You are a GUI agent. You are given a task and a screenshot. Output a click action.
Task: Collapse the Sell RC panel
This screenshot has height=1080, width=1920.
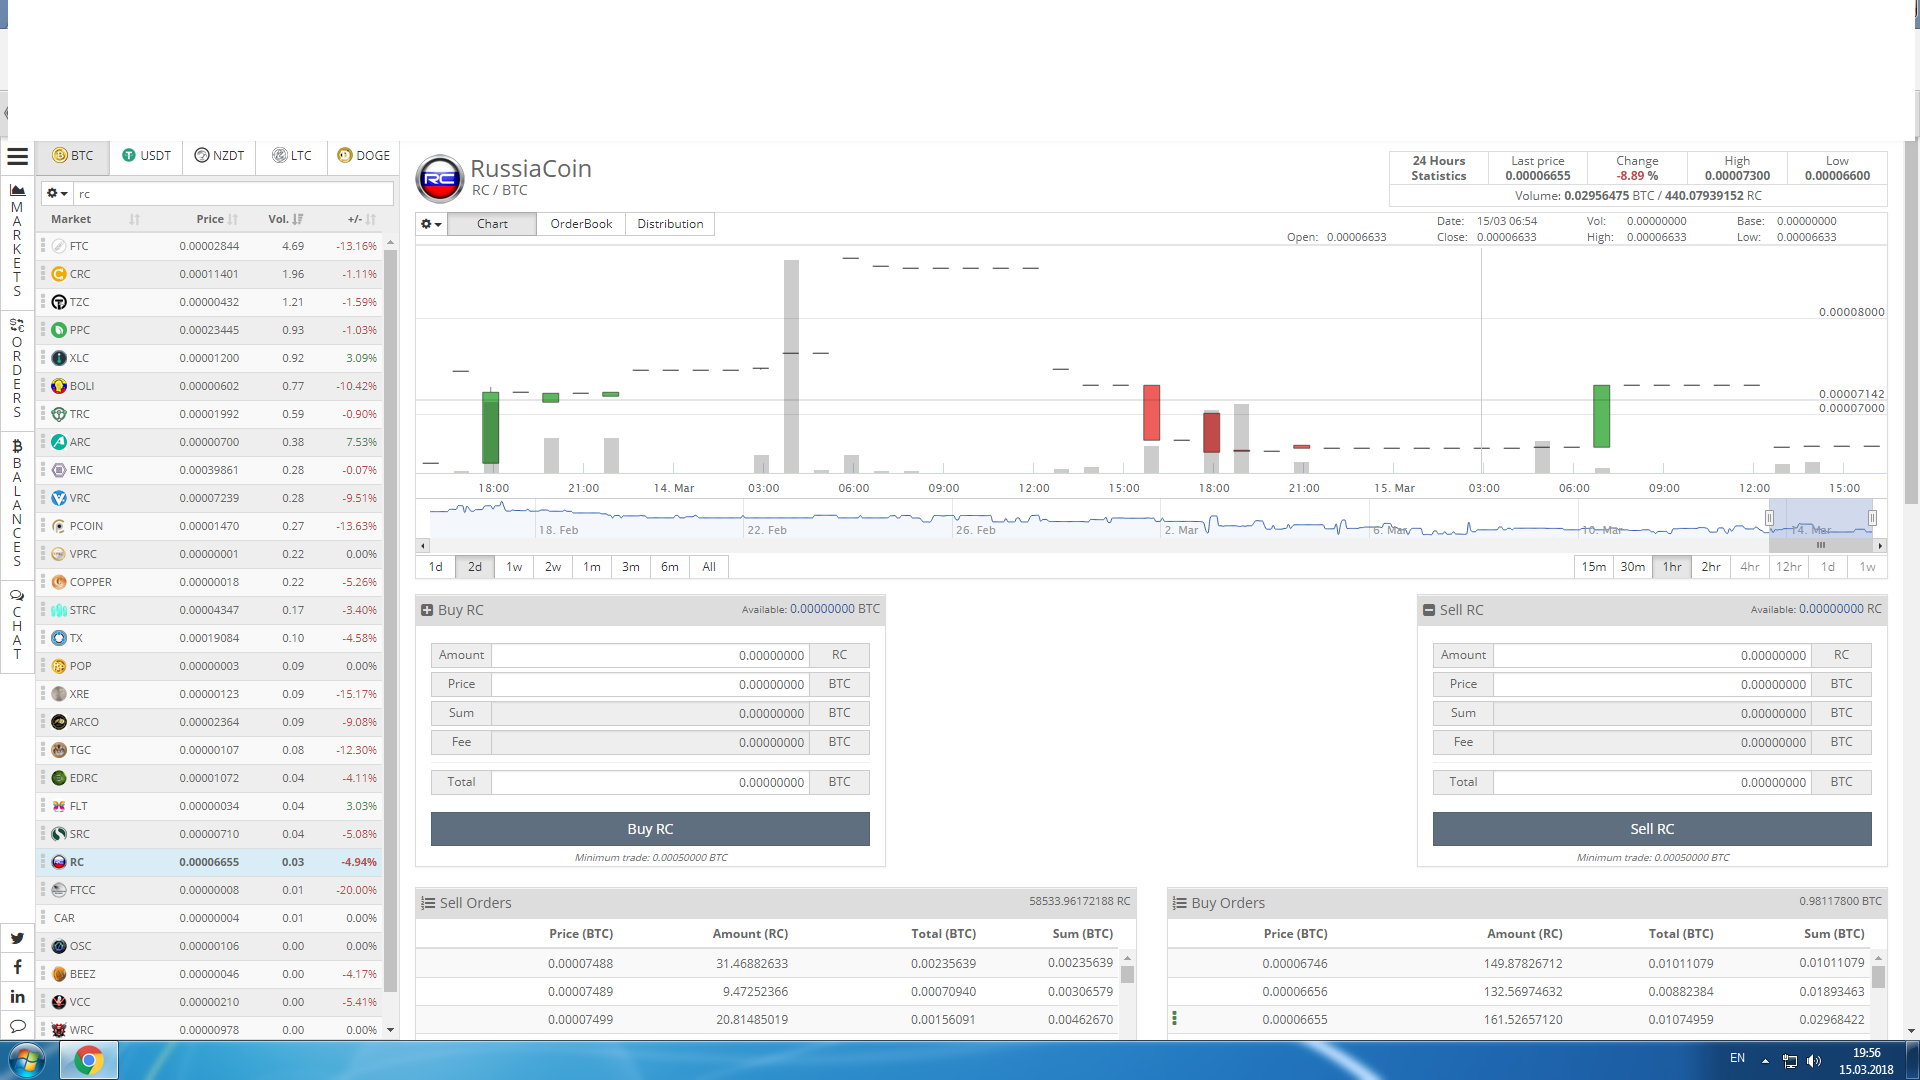(x=1429, y=610)
